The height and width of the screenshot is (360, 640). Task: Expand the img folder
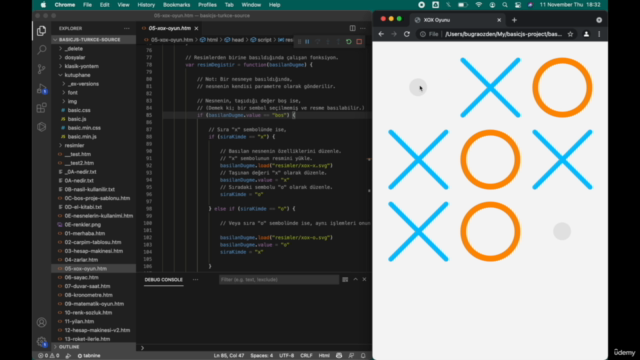(72, 101)
